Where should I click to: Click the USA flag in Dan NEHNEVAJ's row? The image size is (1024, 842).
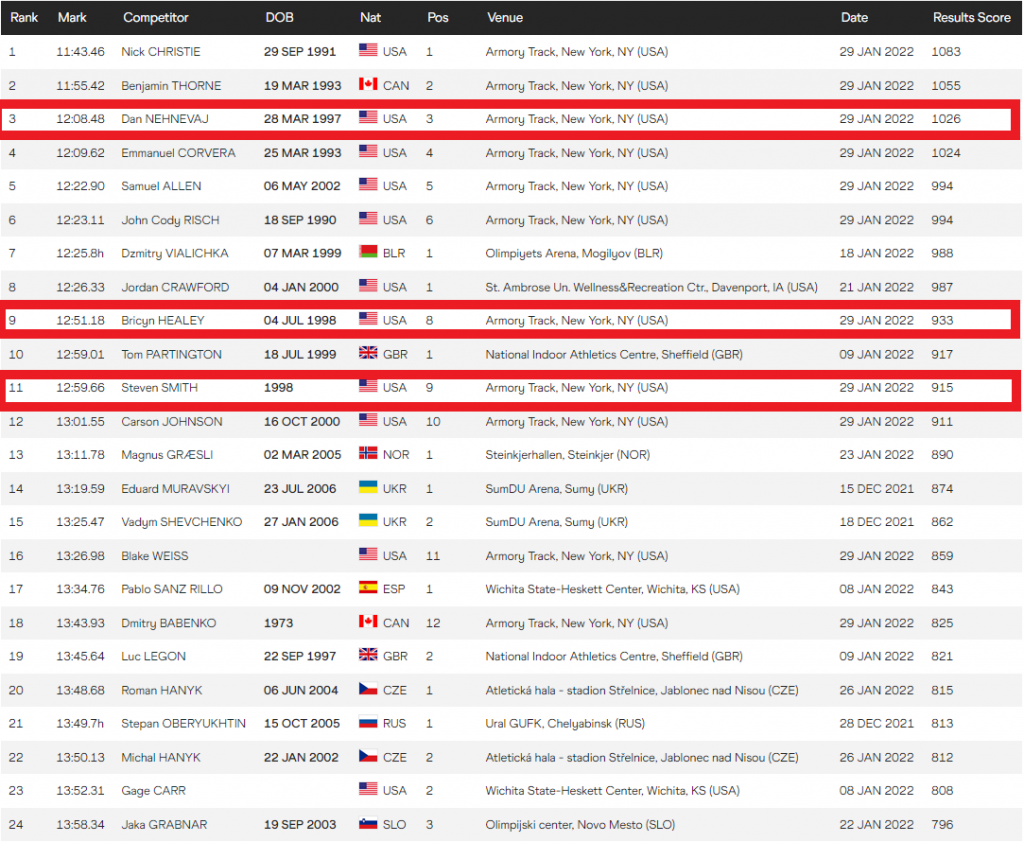[x=368, y=118]
